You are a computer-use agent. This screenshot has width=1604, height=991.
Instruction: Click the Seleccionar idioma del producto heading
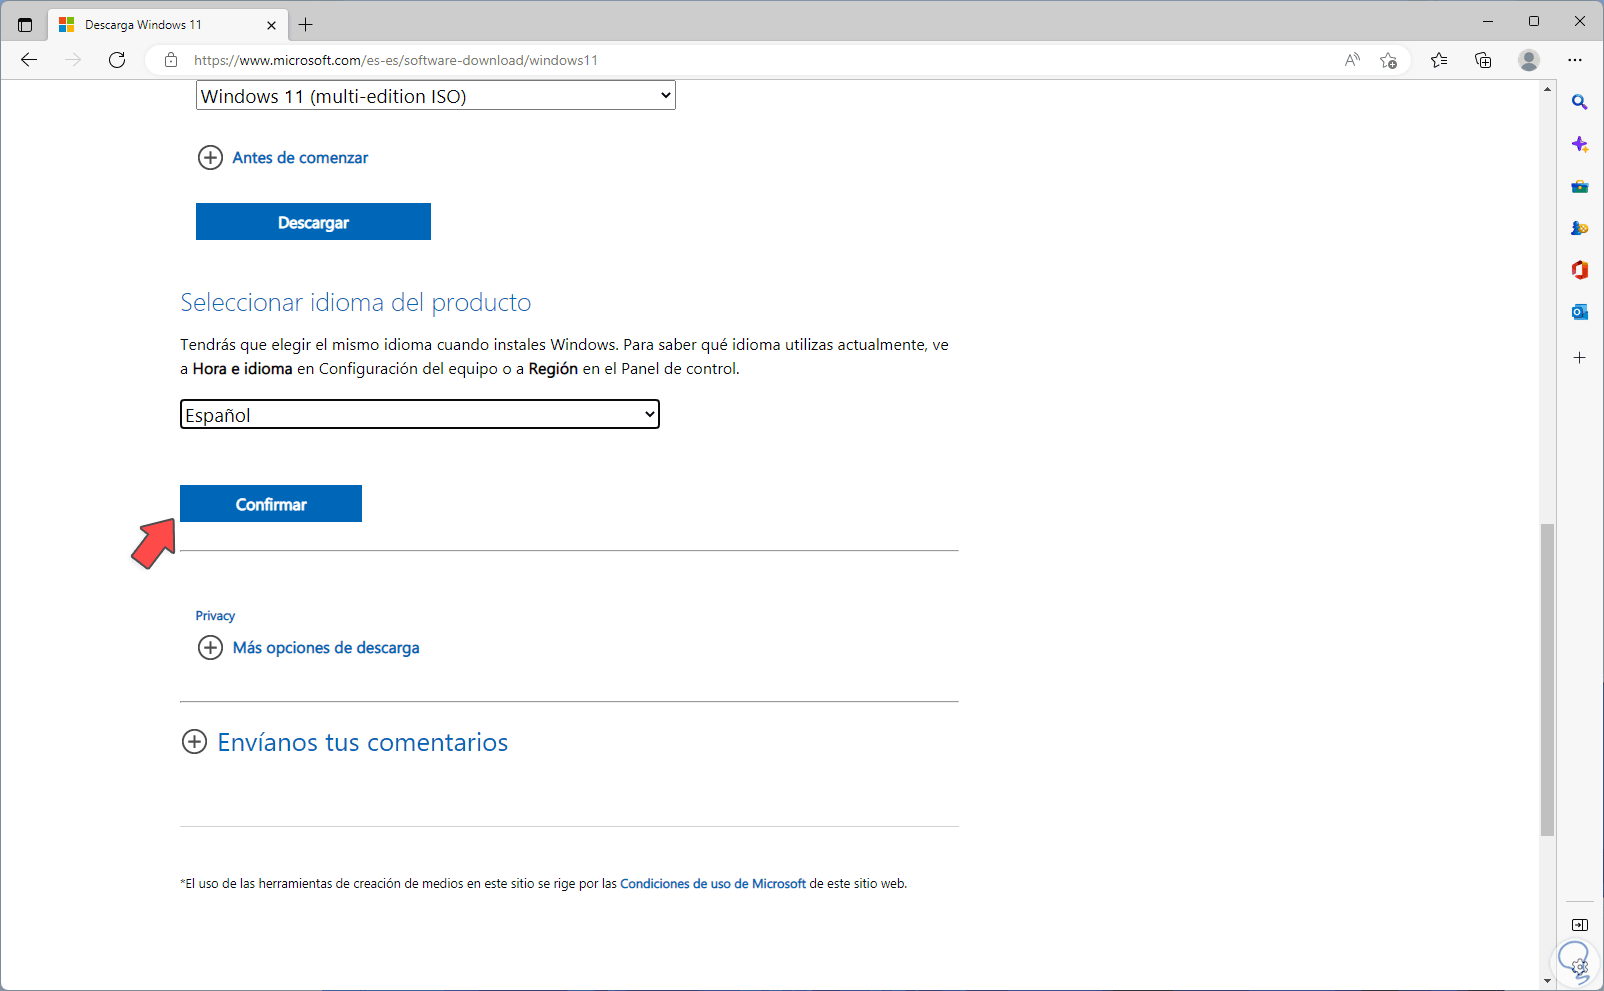pos(356,302)
